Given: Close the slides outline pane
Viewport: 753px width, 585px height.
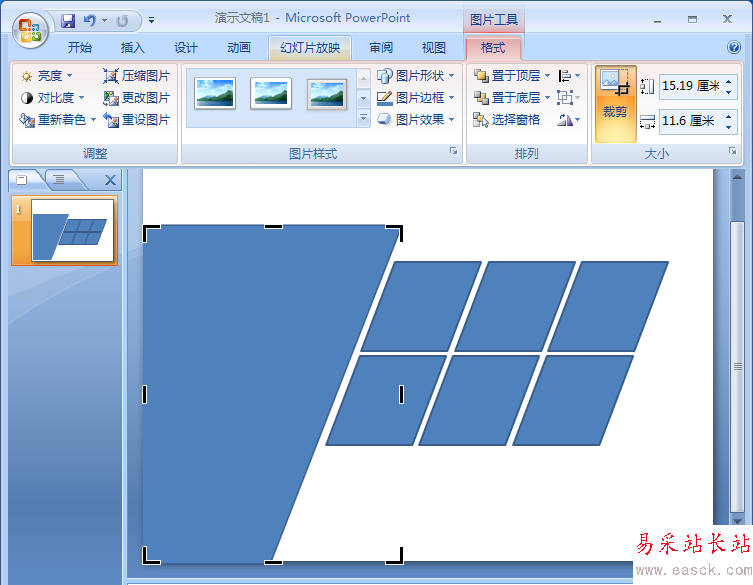Looking at the screenshot, I should point(110,180).
